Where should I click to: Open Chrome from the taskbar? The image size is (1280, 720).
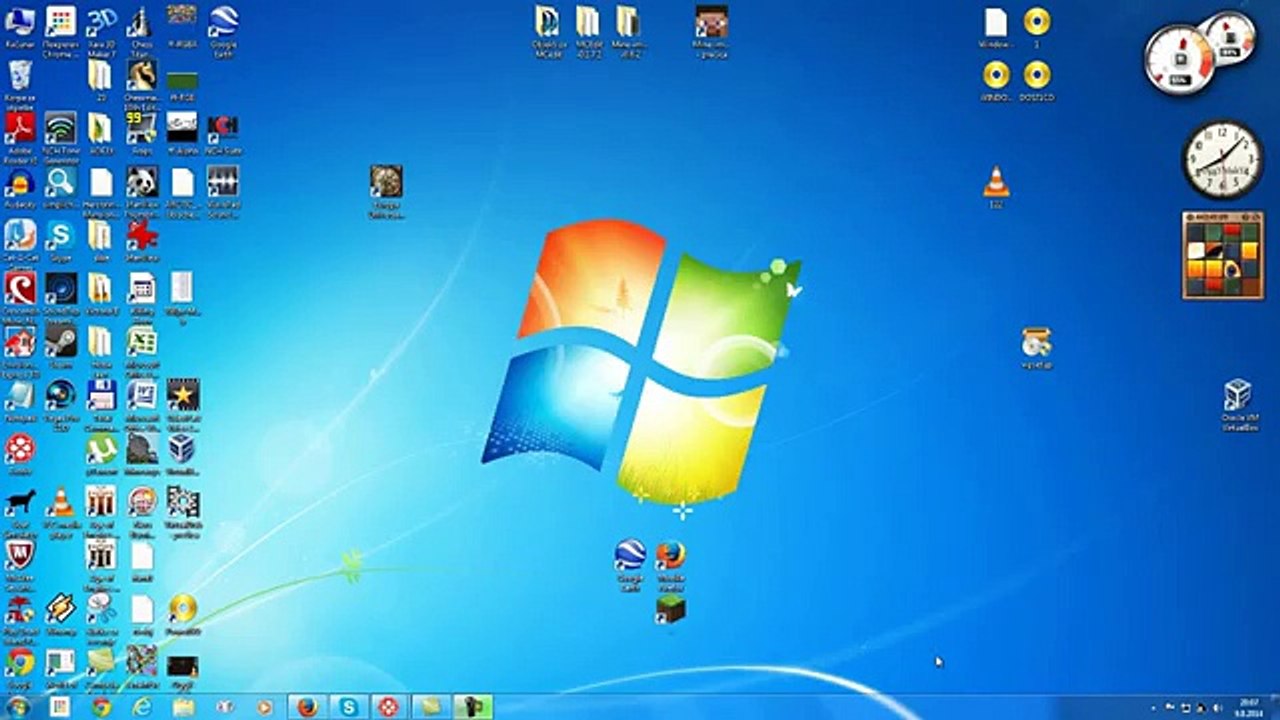coord(101,707)
